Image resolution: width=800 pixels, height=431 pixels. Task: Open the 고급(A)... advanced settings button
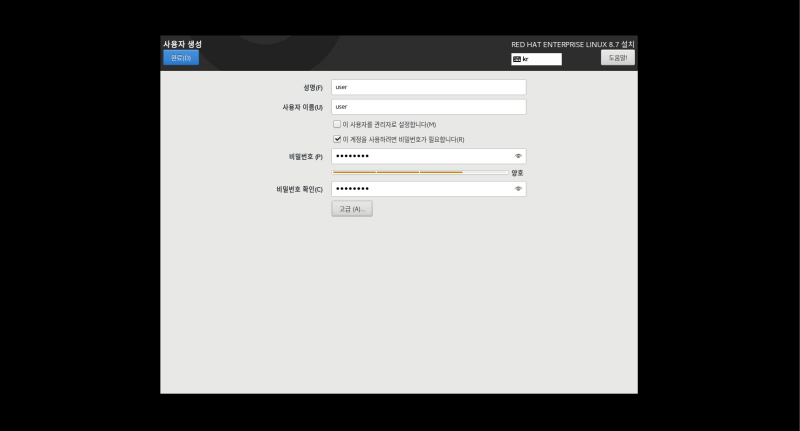click(x=352, y=209)
